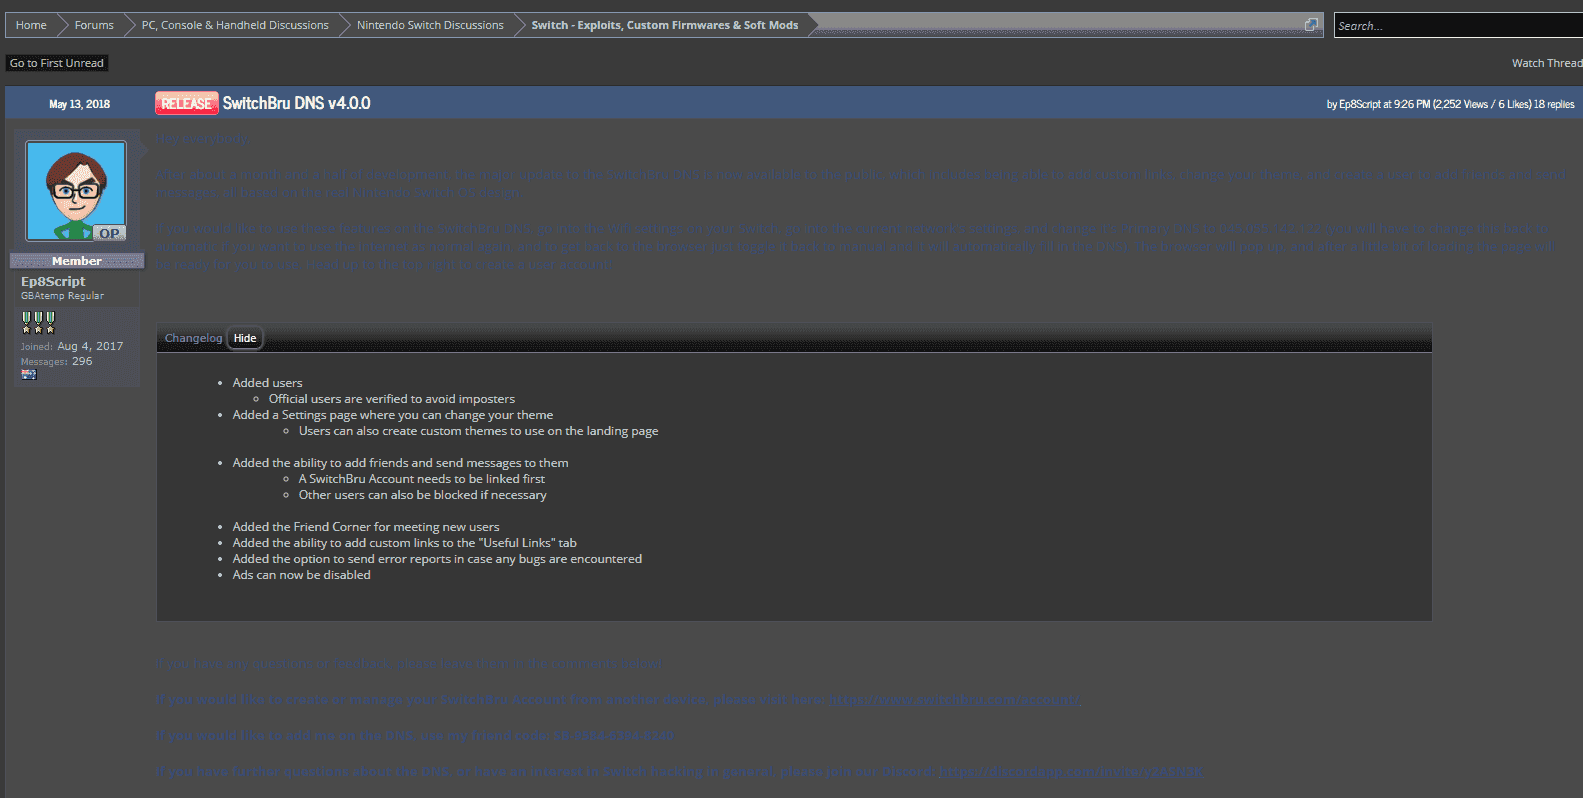Click the Ep8Script avatar image
This screenshot has height=798, width=1583.
pos(76,190)
